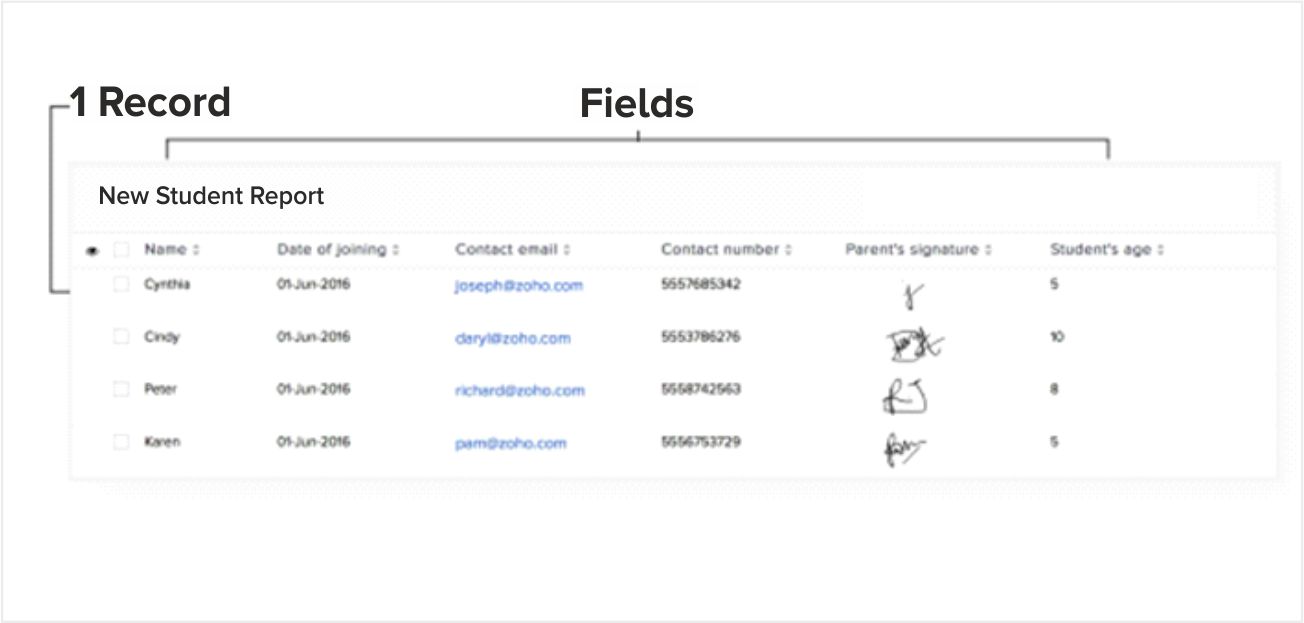Viewport: 1304px width, 623px height.
Task: Click the pam@zoho.com email address
Action: tap(510, 442)
